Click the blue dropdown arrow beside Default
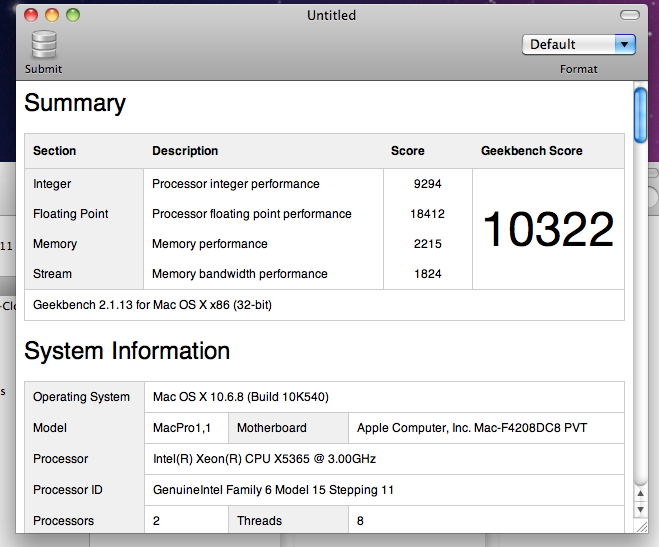659x547 pixels. [625, 45]
